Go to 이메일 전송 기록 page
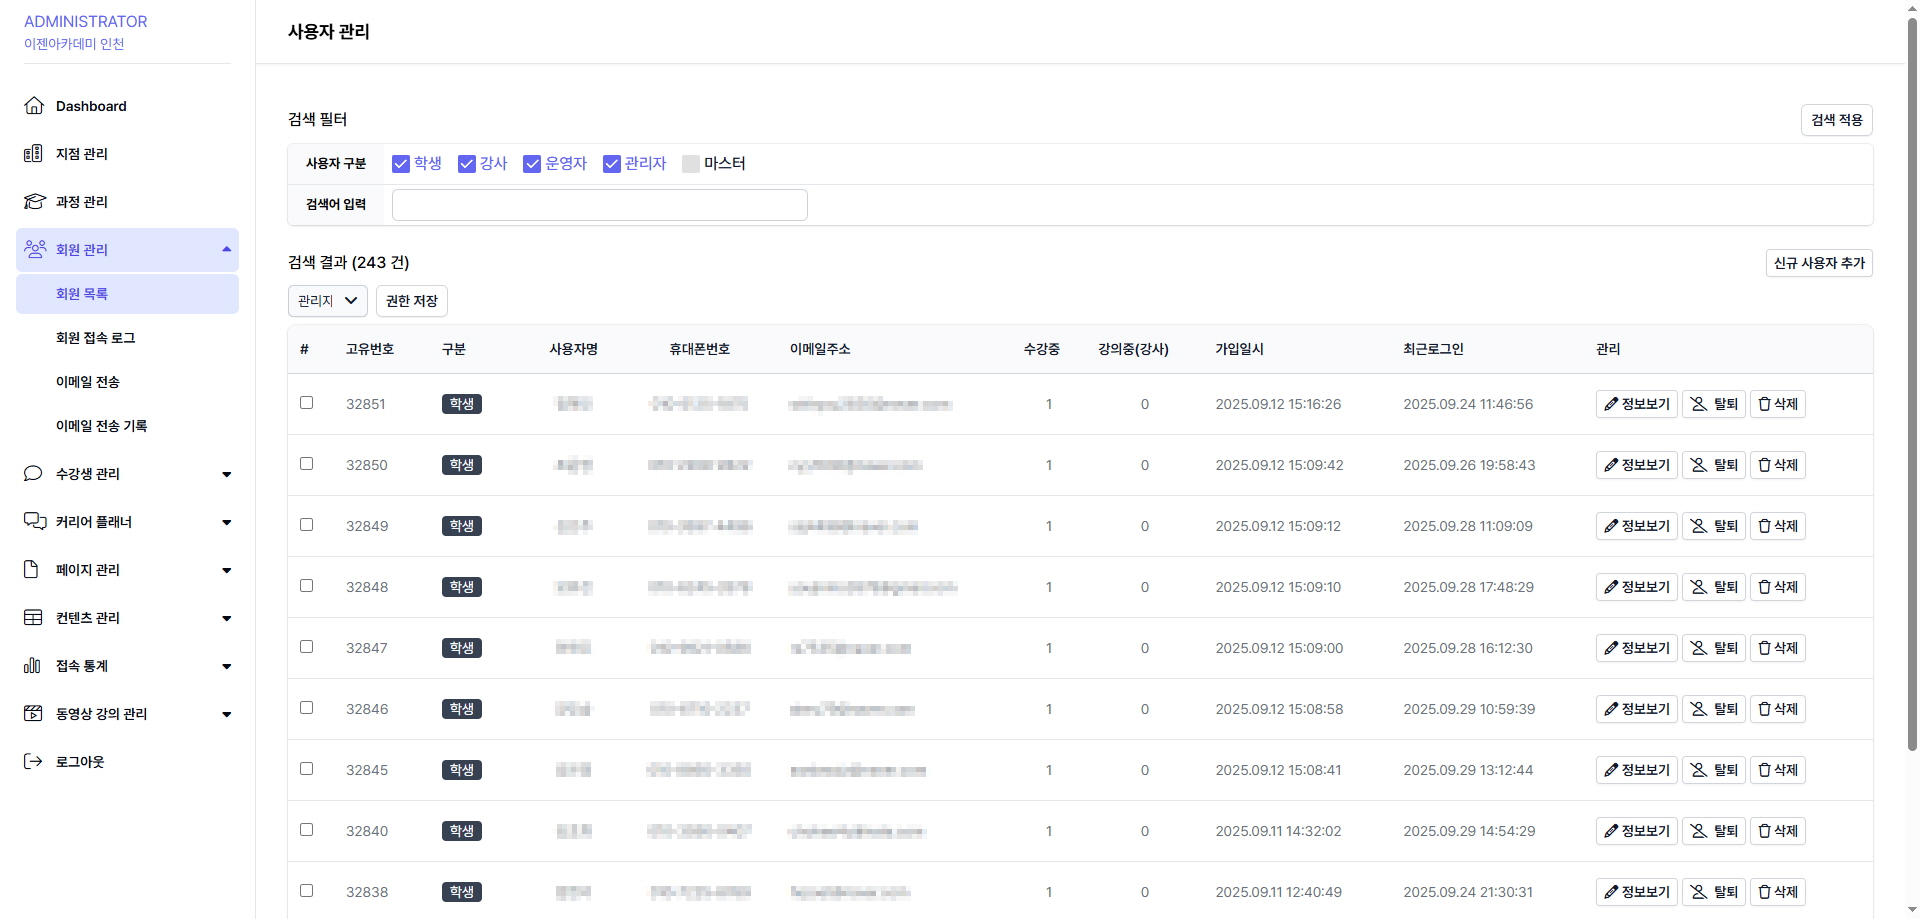The image size is (1920, 919). 101,426
